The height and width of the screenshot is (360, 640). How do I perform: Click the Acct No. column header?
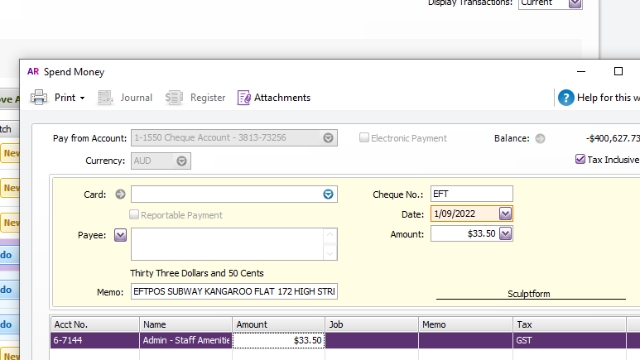(95, 324)
